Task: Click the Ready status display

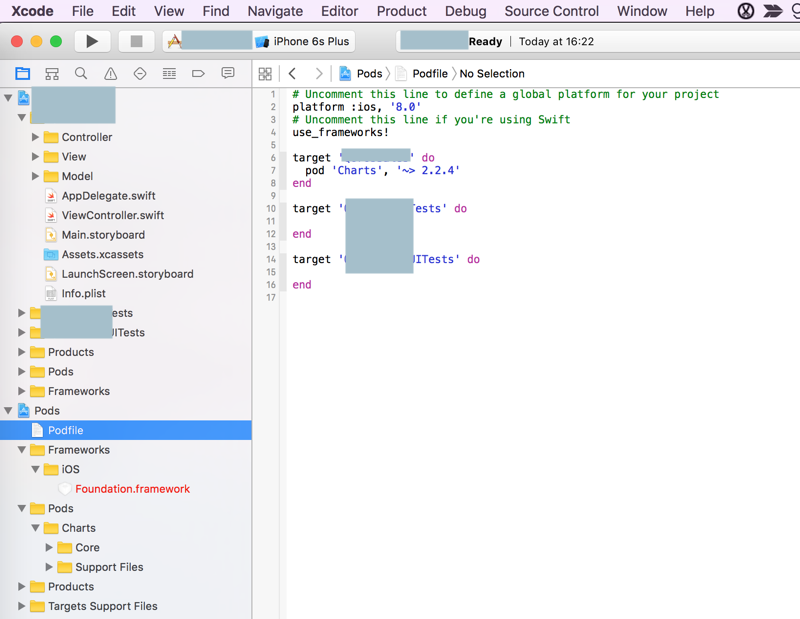Action: (x=485, y=41)
